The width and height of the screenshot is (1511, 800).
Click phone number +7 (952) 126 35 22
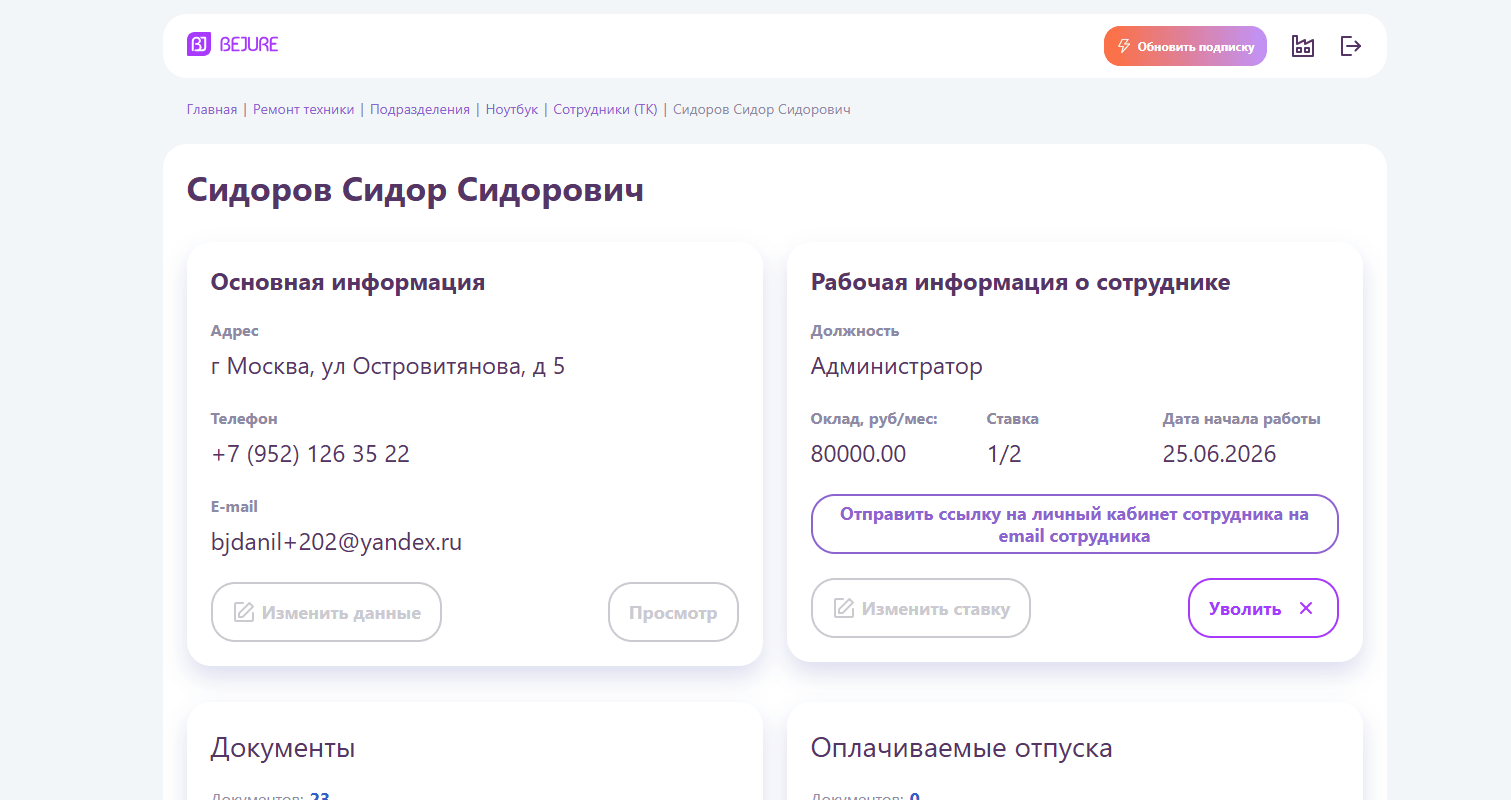pyautogui.click(x=311, y=454)
